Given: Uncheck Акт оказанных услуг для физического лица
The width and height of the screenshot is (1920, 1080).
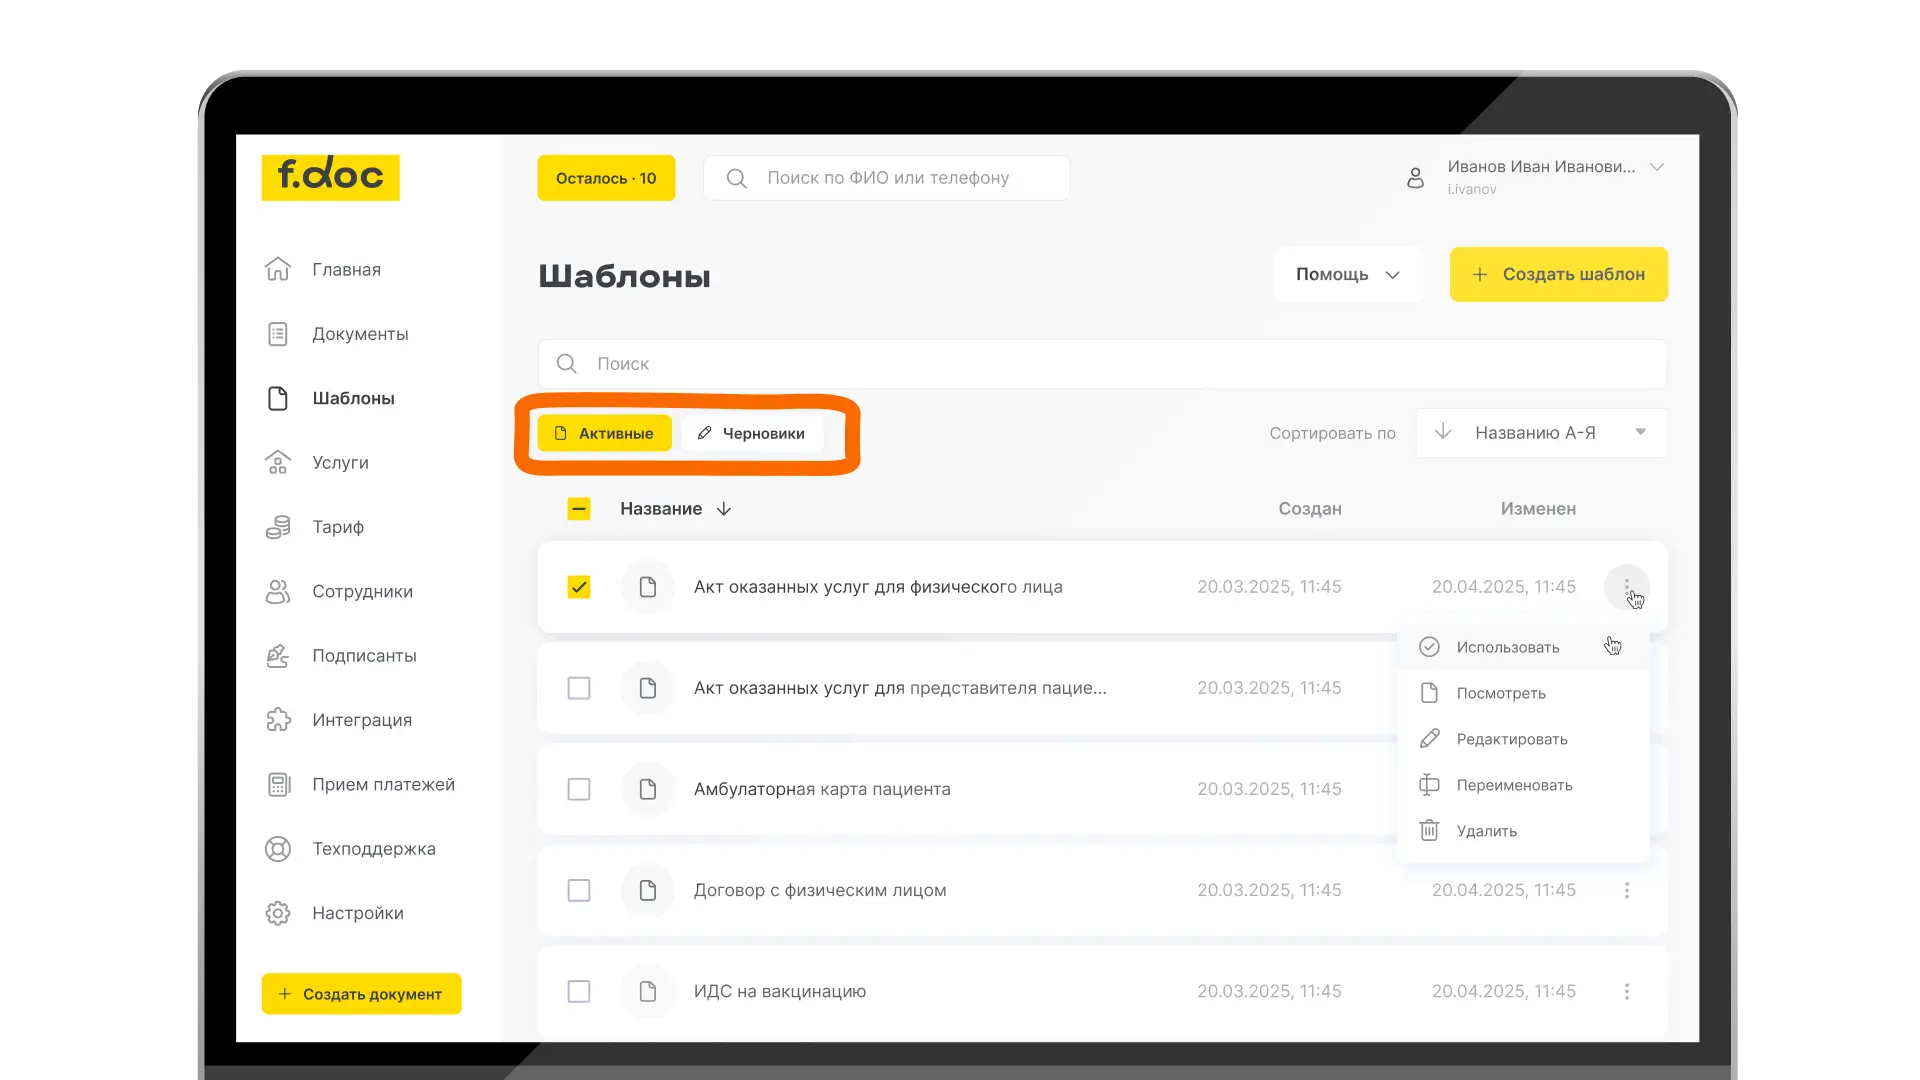Looking at the screenshot, I should tap(579, 587).
